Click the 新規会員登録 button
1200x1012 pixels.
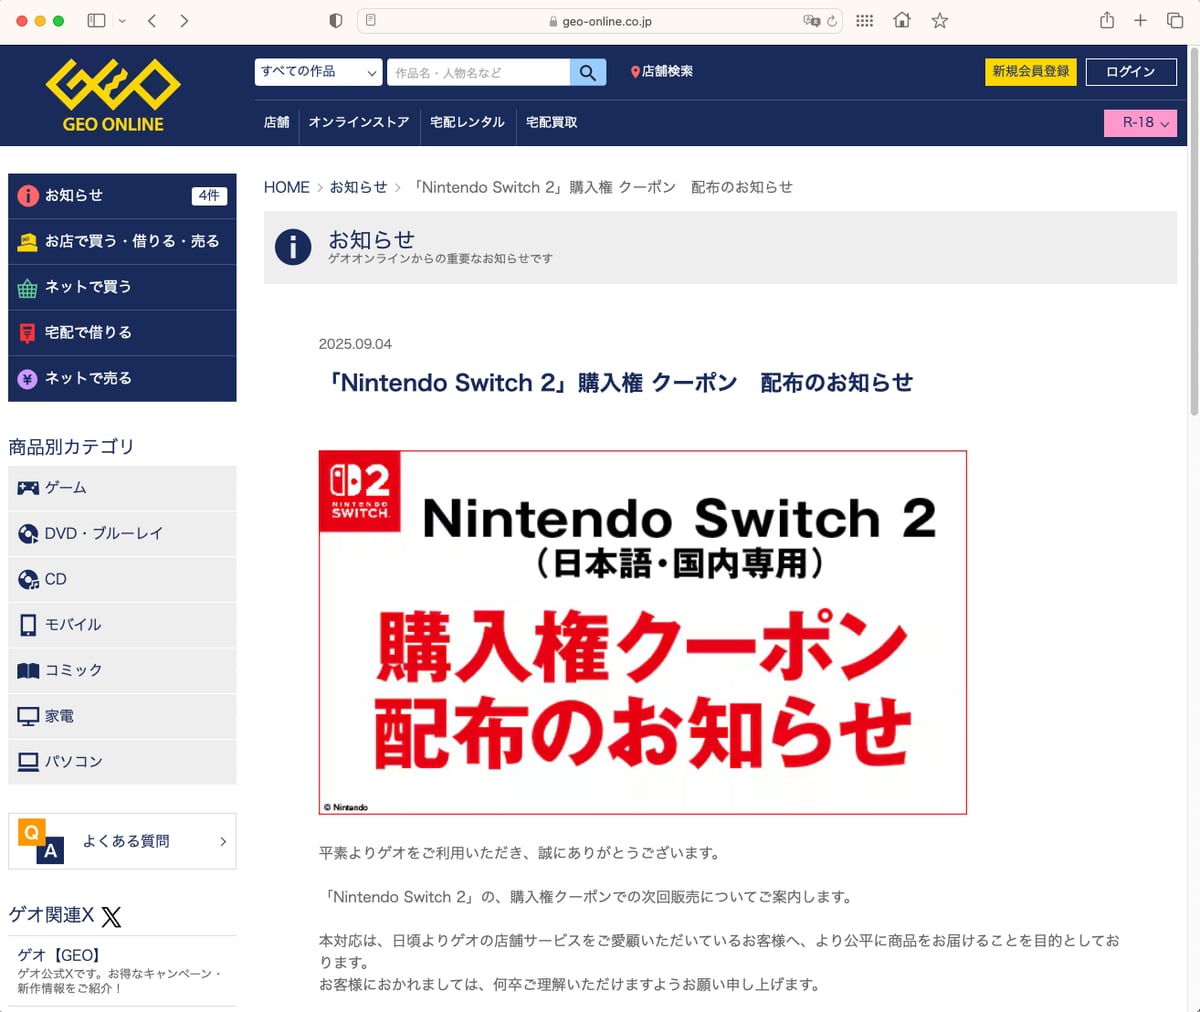click(x=1030, y=72)
